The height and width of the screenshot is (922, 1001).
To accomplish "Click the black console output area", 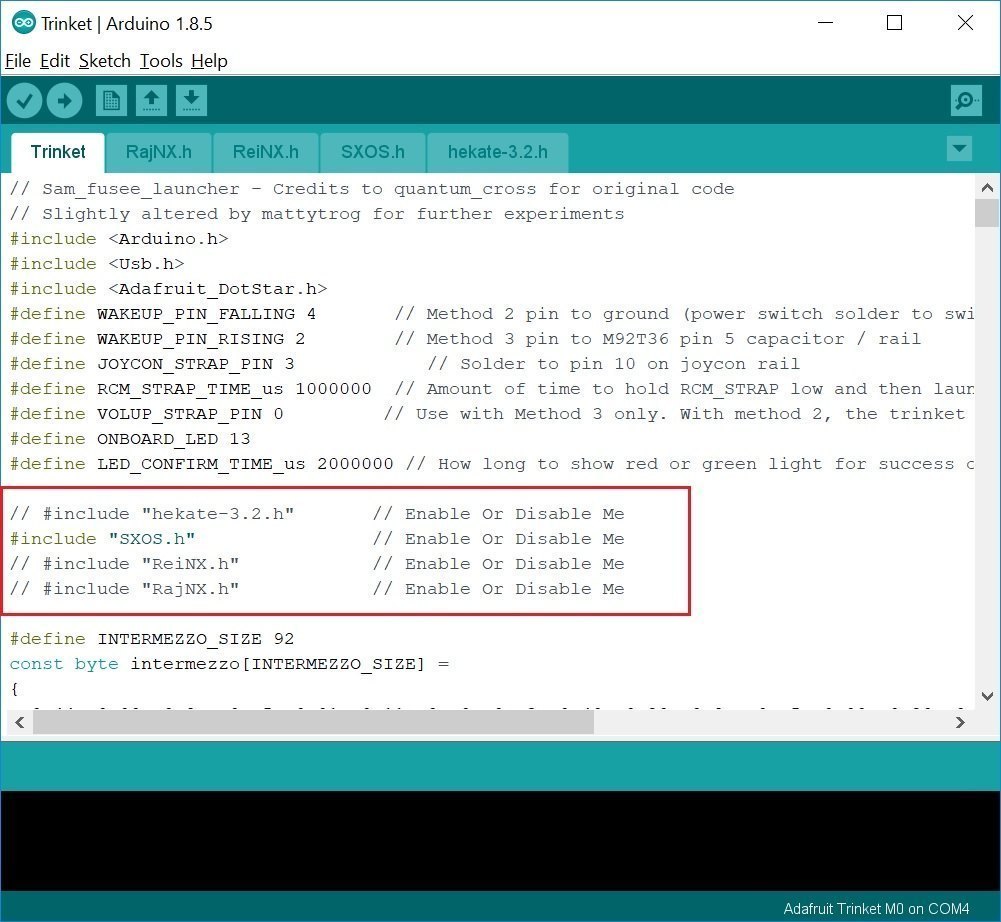I will pos(500,840).
